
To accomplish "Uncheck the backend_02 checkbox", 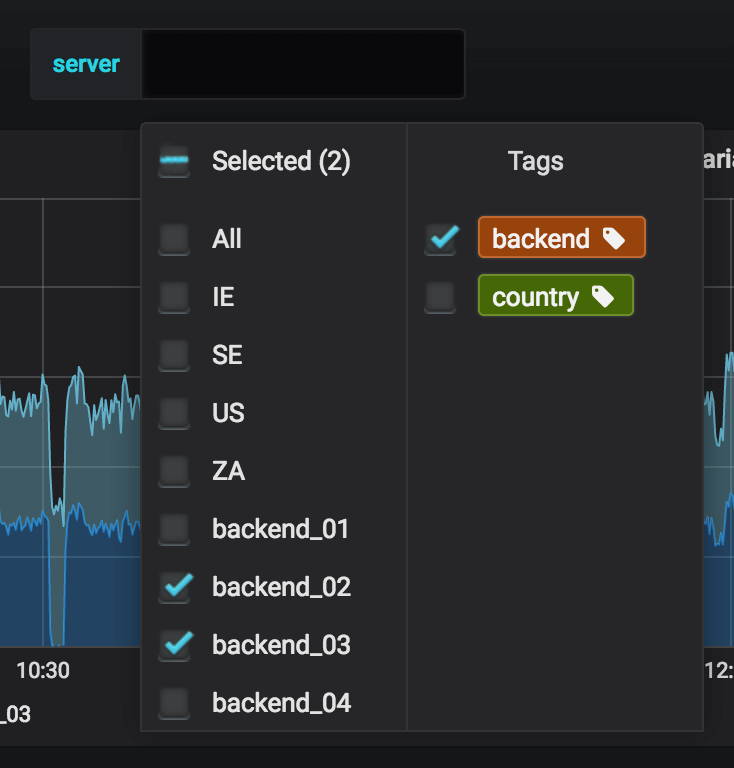I will (x=174, y=587).
